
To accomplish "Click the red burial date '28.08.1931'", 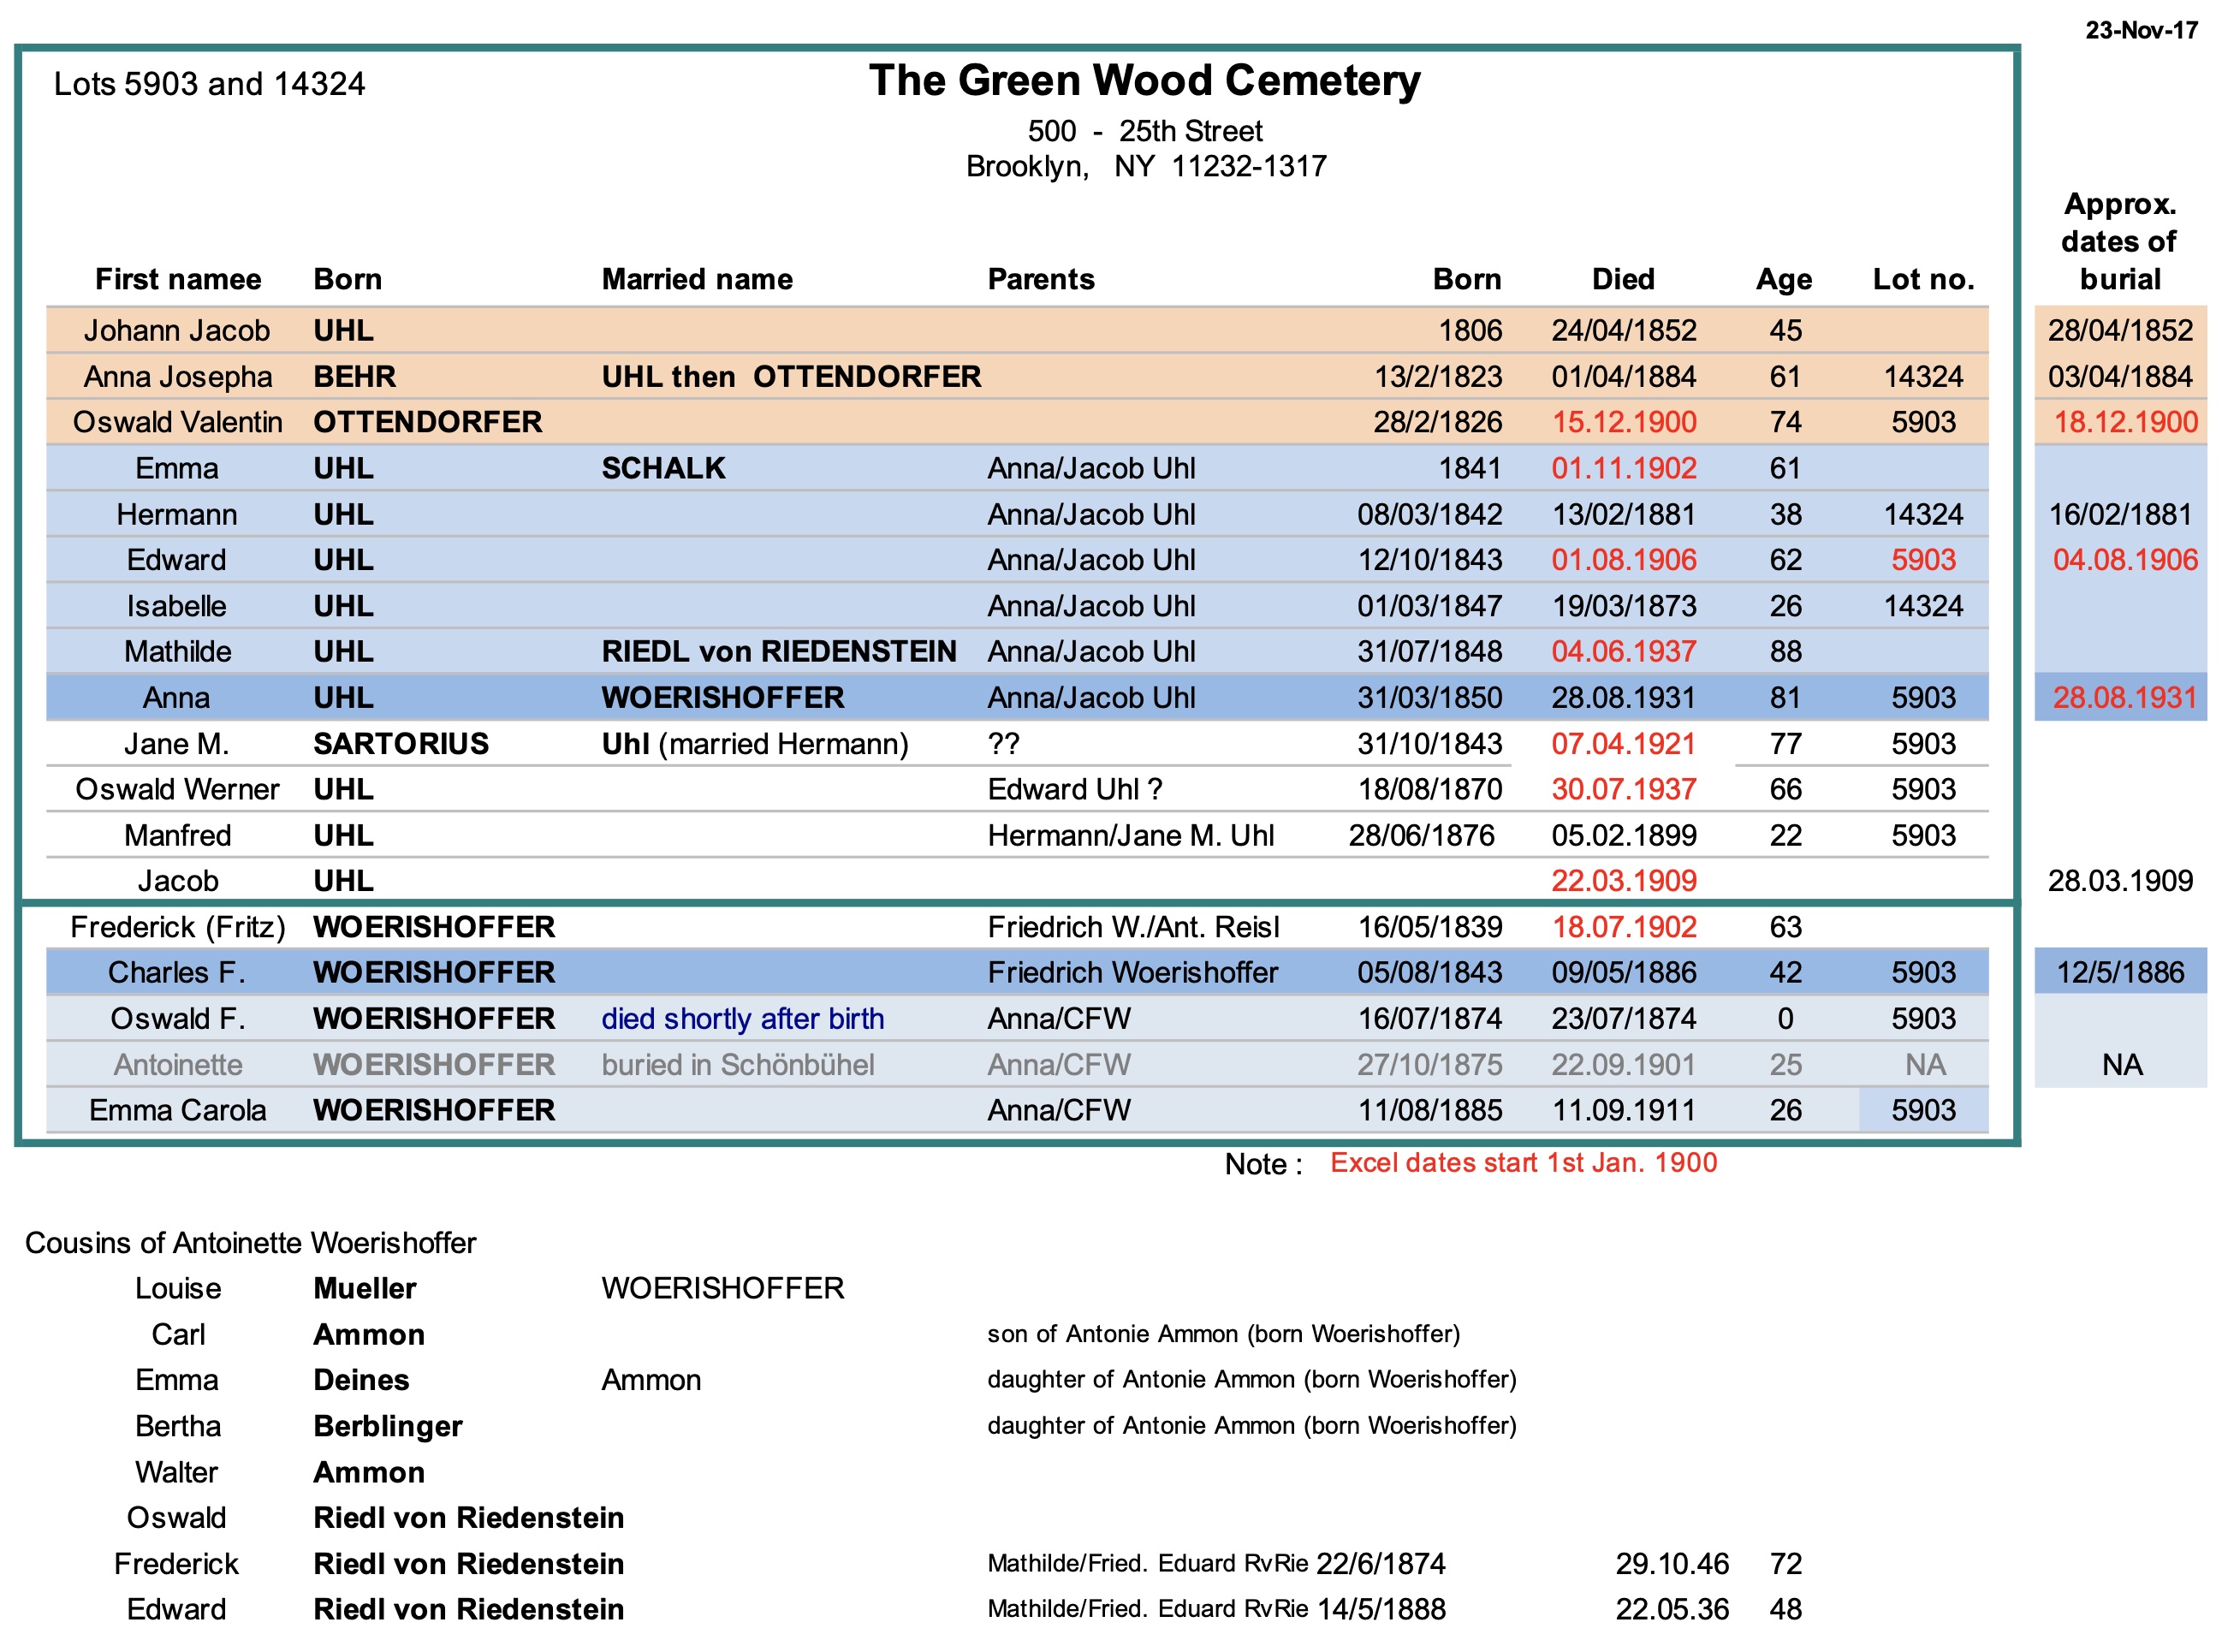I will click(2125, 697).
